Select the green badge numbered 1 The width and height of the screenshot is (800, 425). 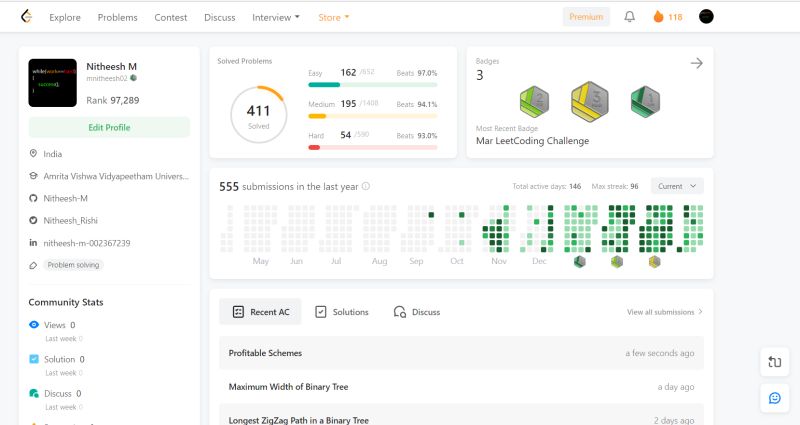tap(645, 102)
